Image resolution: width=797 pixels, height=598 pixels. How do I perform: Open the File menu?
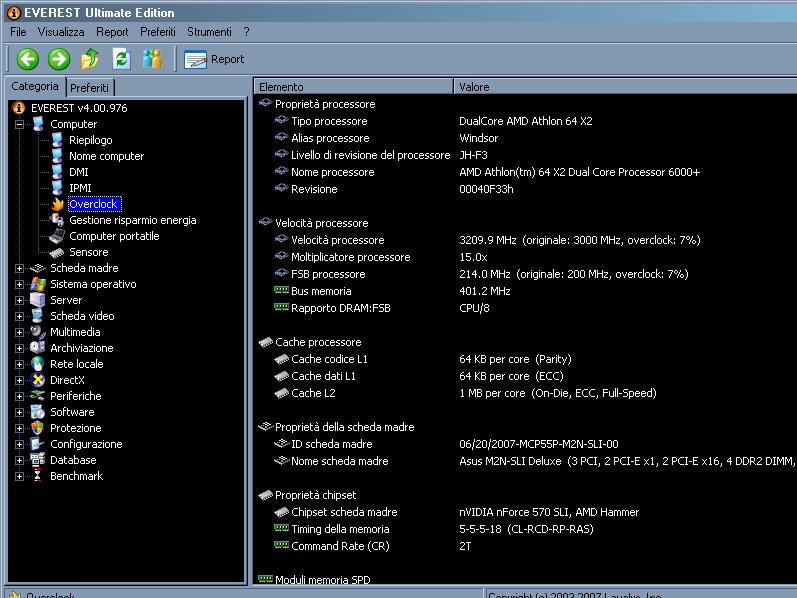pyautogui.click(x=18, y=32)
